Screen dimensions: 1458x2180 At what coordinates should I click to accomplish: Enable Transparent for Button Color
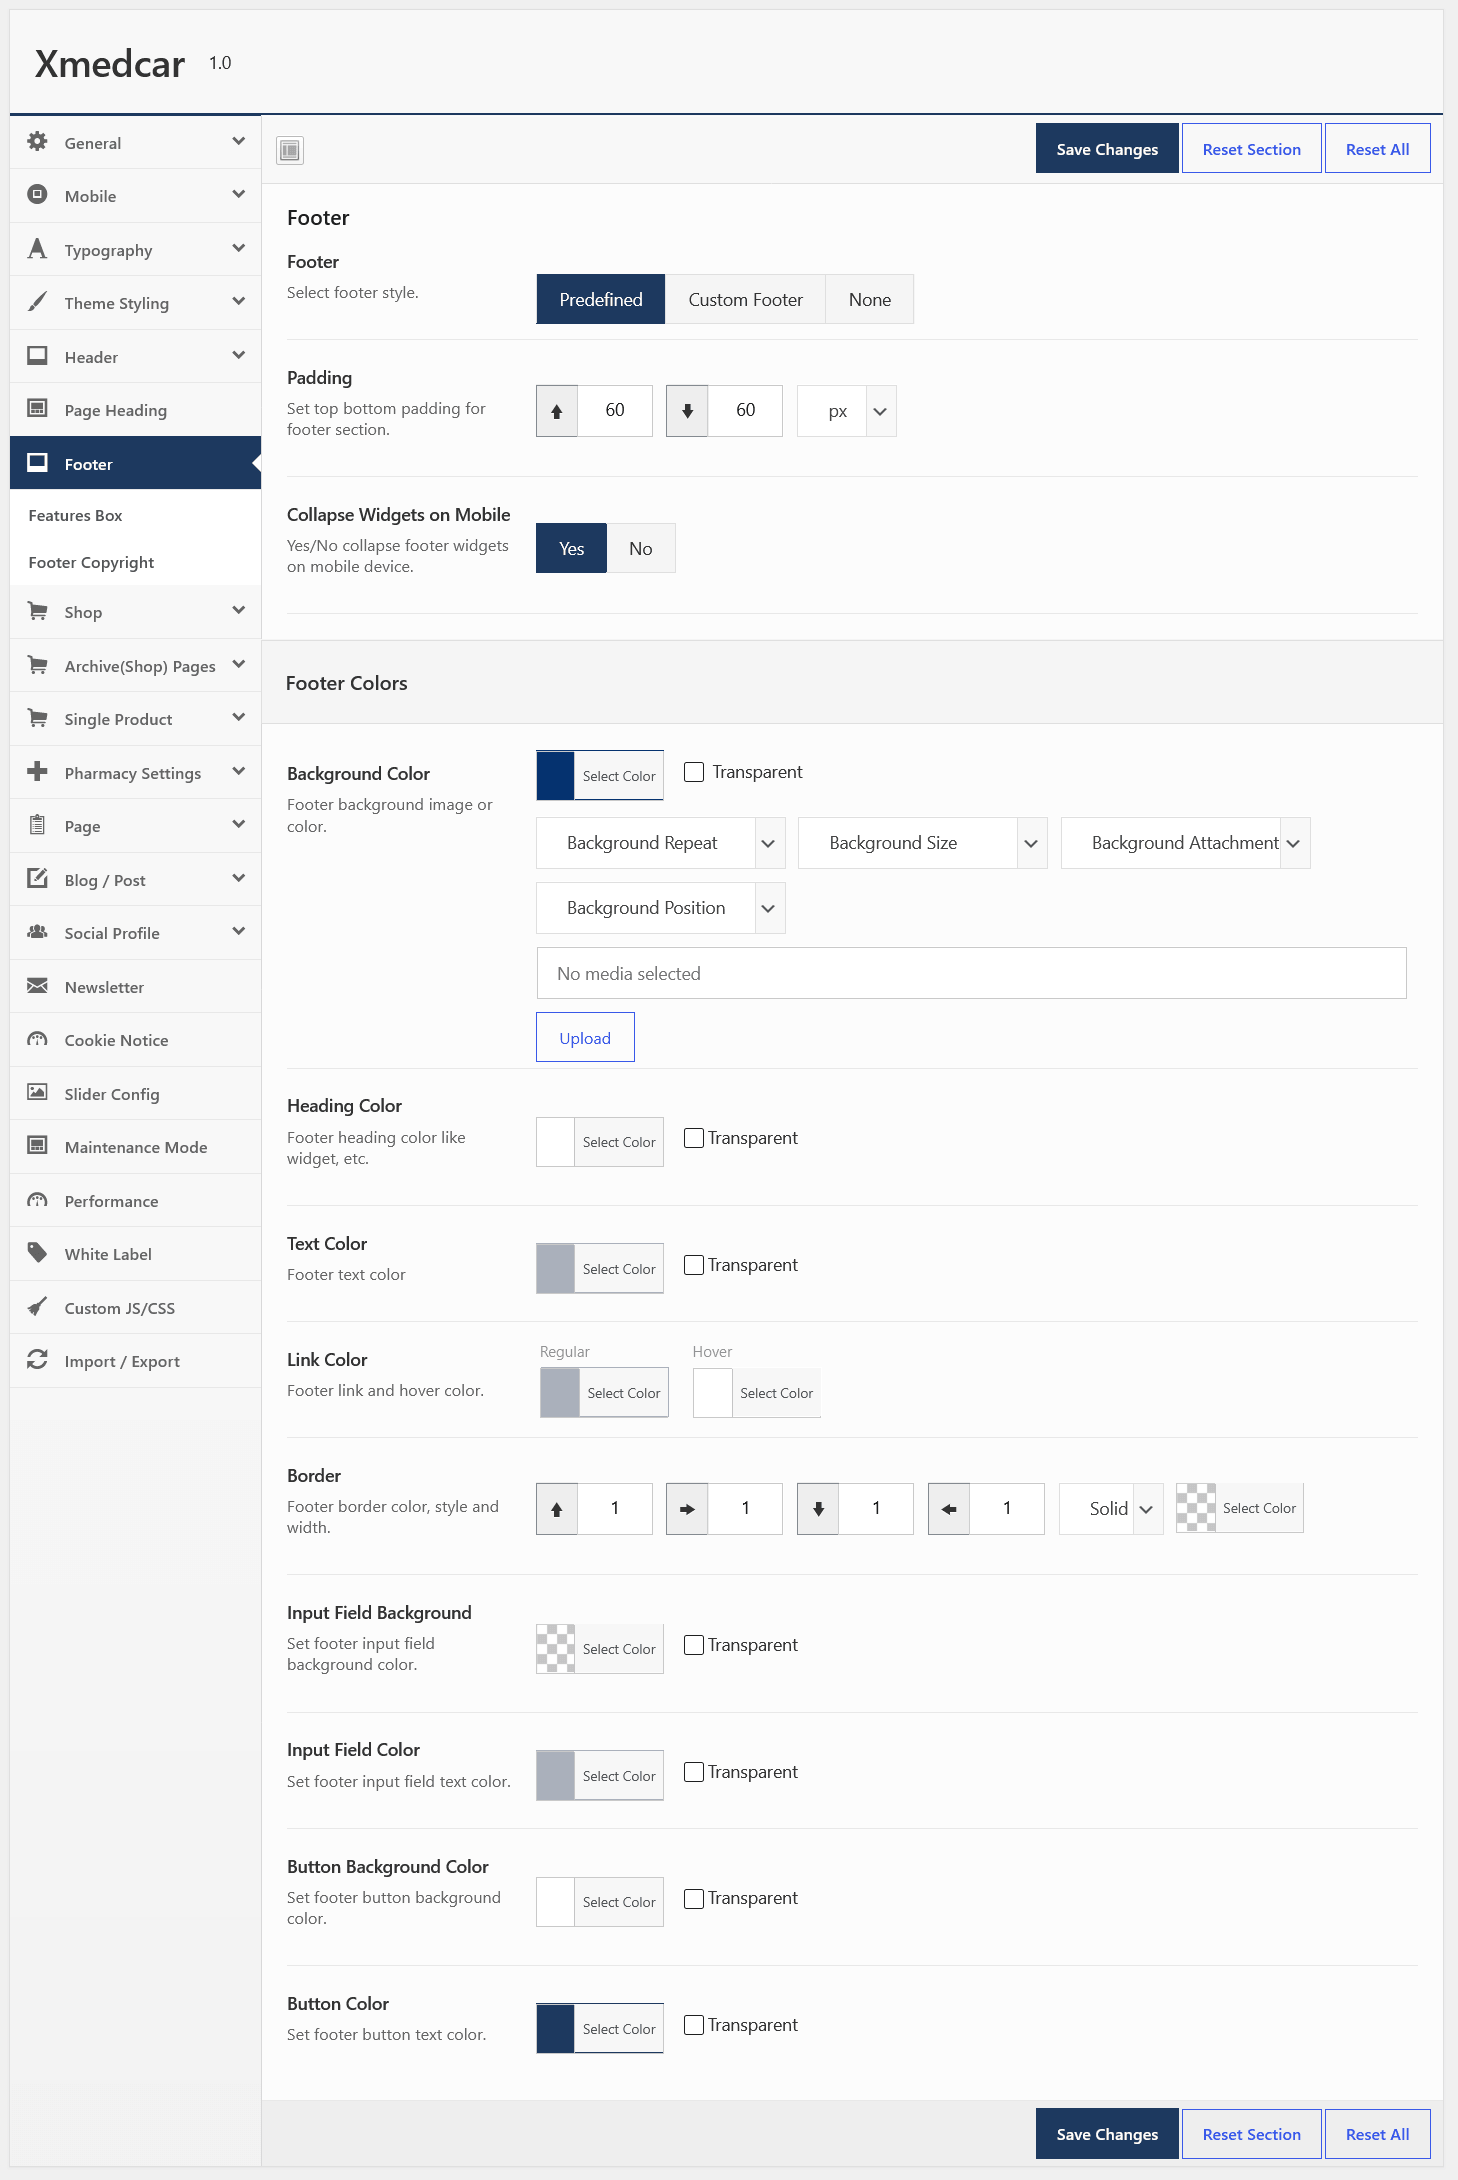[694, 2025]
